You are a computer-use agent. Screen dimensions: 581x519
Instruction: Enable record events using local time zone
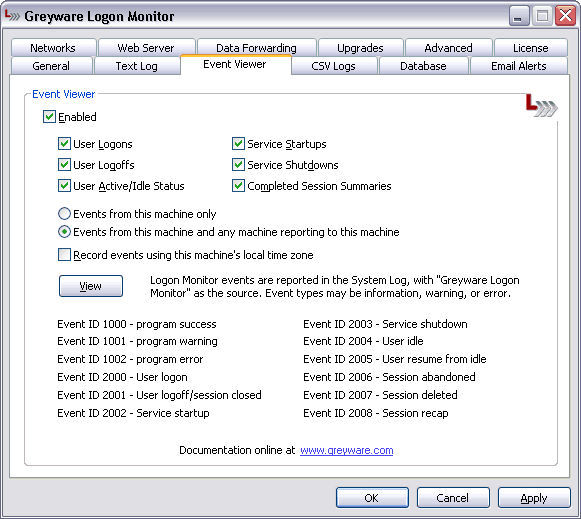64,255
